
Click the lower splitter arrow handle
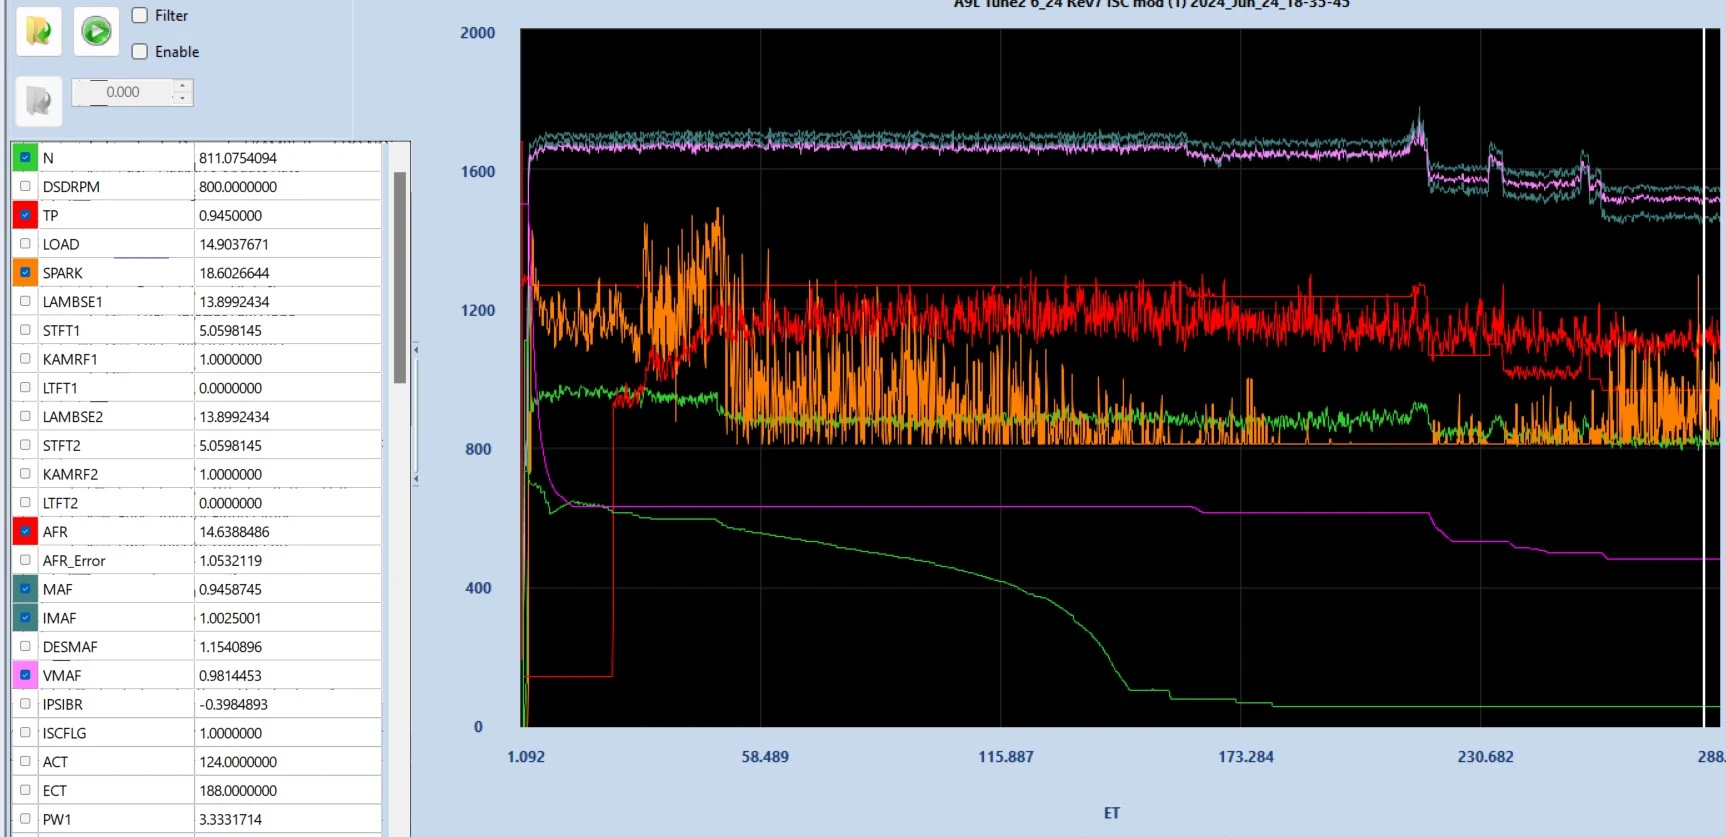pos(415,479)
